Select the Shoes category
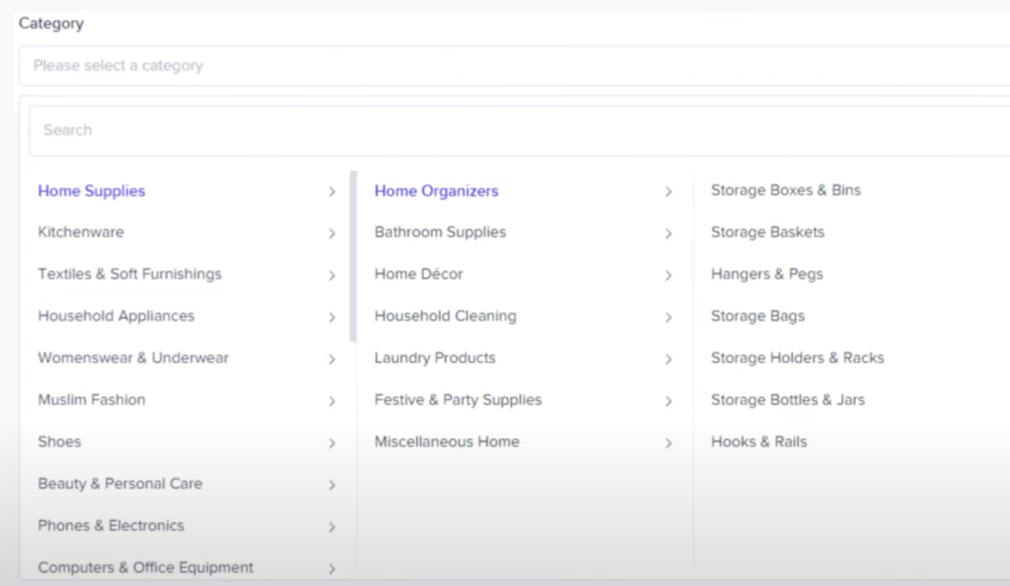The height and width of the screenshot is (586, 1010). pyautogui.click(x=59, y=442)
